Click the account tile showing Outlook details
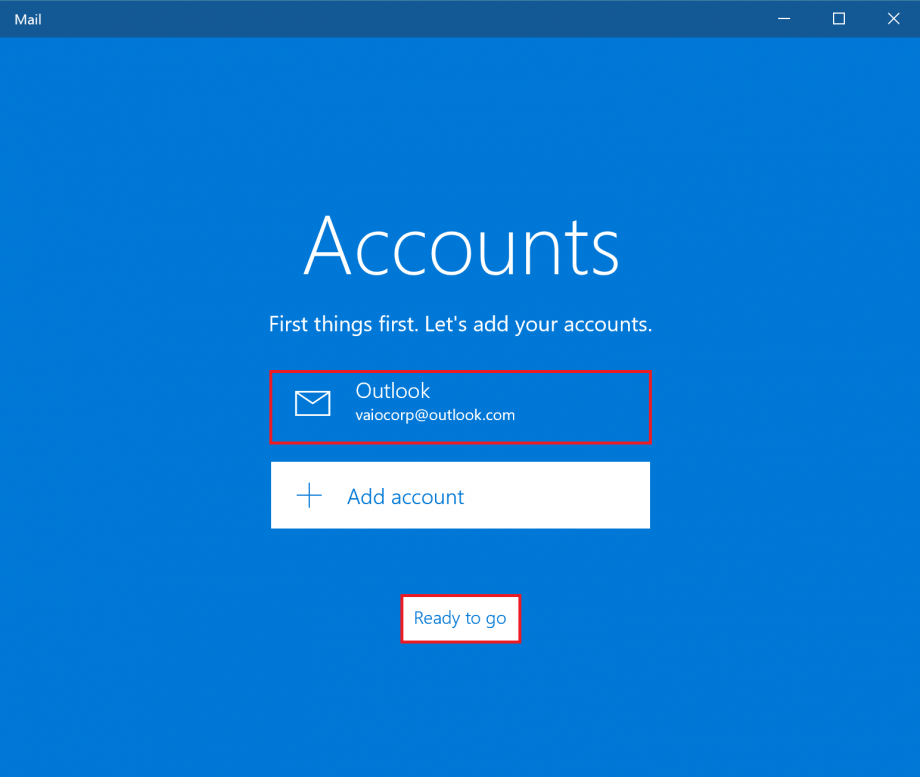 point(460,404)
